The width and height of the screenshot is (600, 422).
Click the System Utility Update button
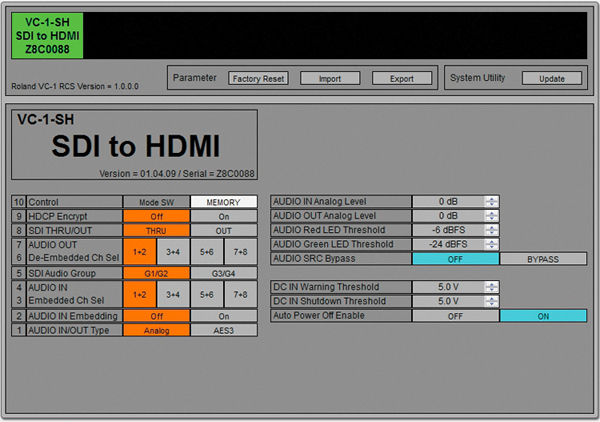point(552,78)
